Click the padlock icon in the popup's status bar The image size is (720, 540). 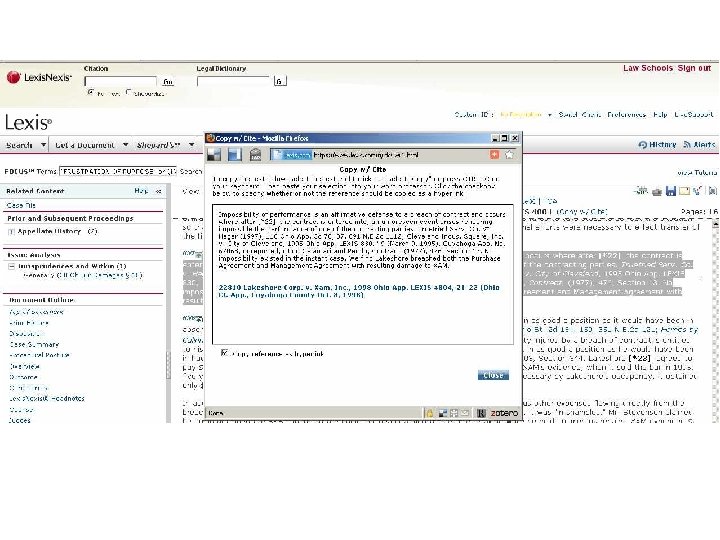coord(430,413)
